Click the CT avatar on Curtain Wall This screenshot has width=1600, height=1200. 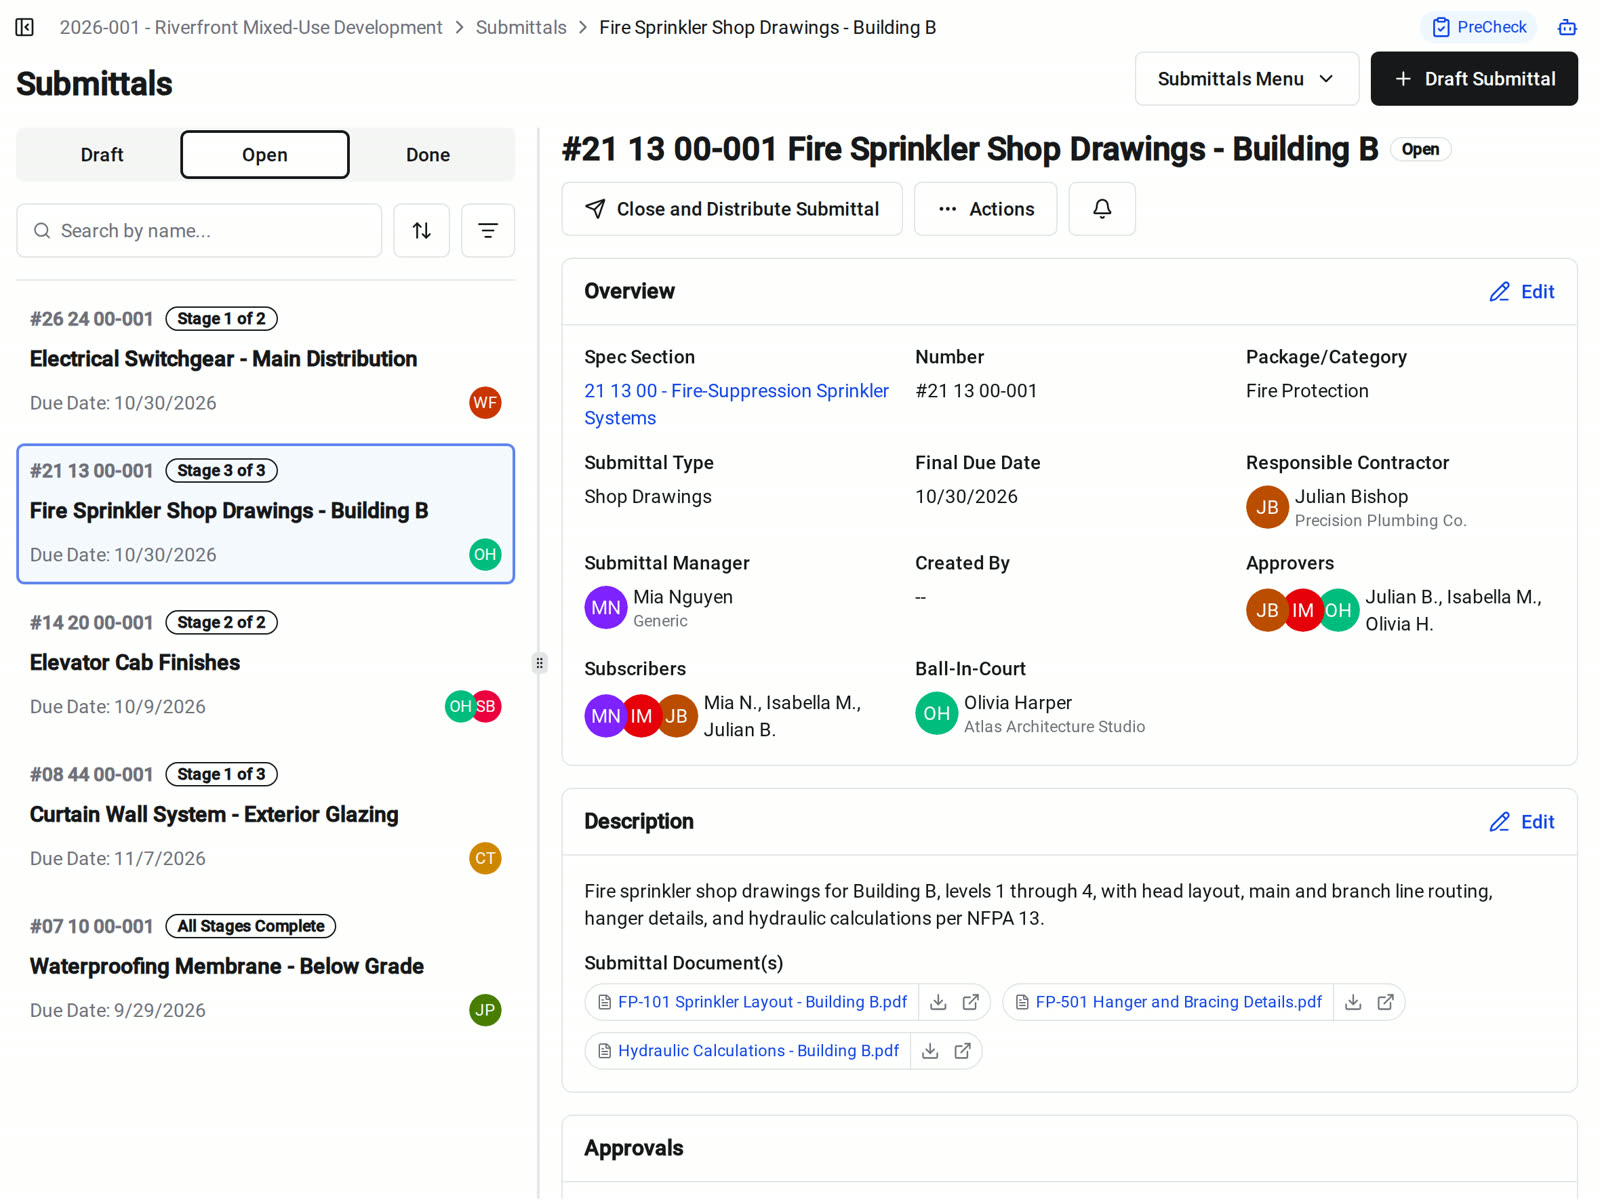(485, 858)
